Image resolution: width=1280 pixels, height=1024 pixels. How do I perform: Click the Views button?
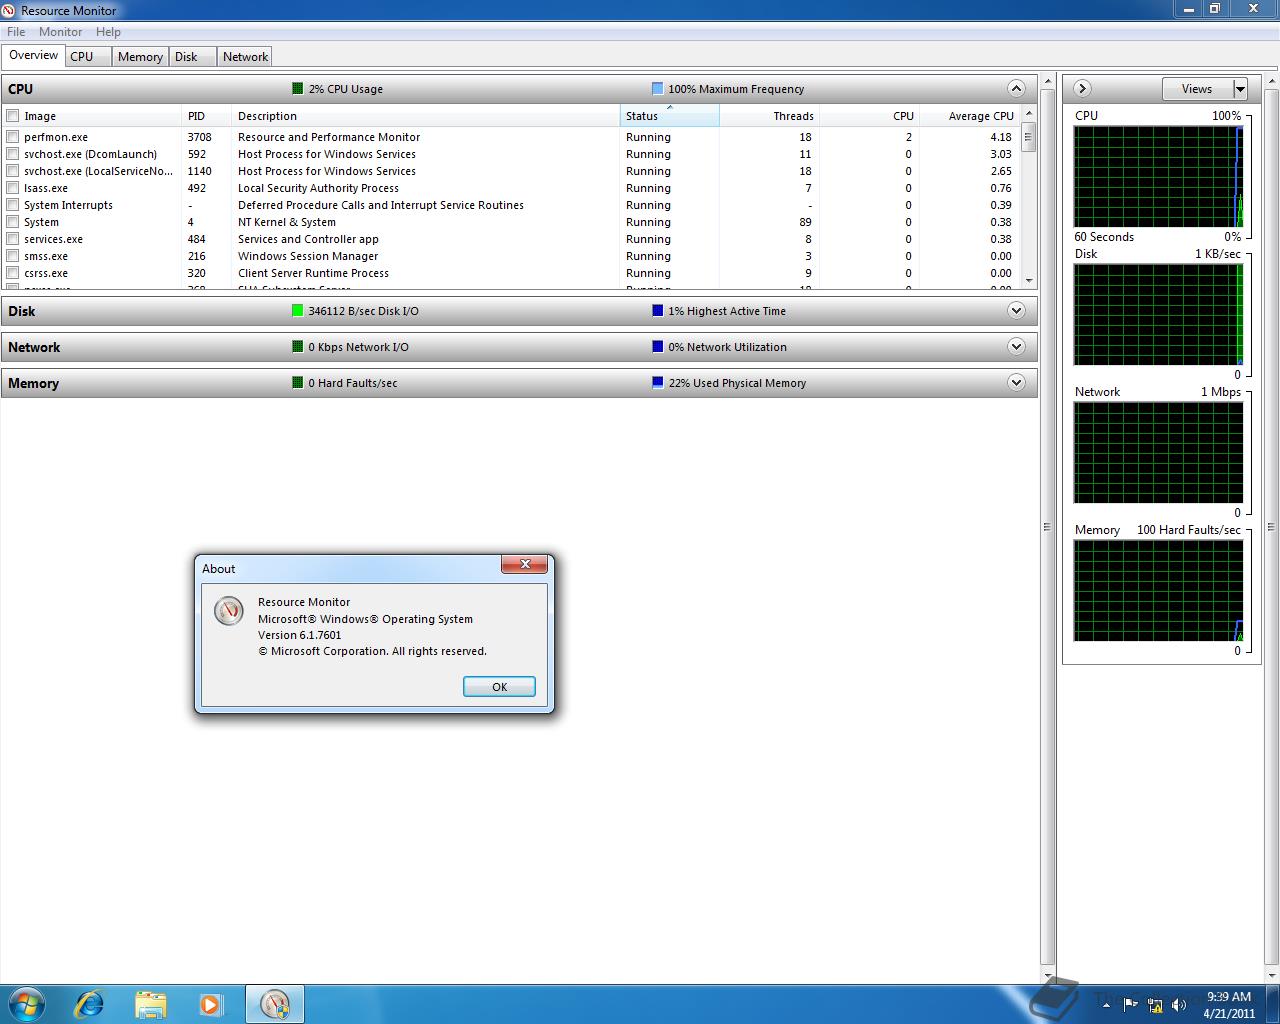1197,89
